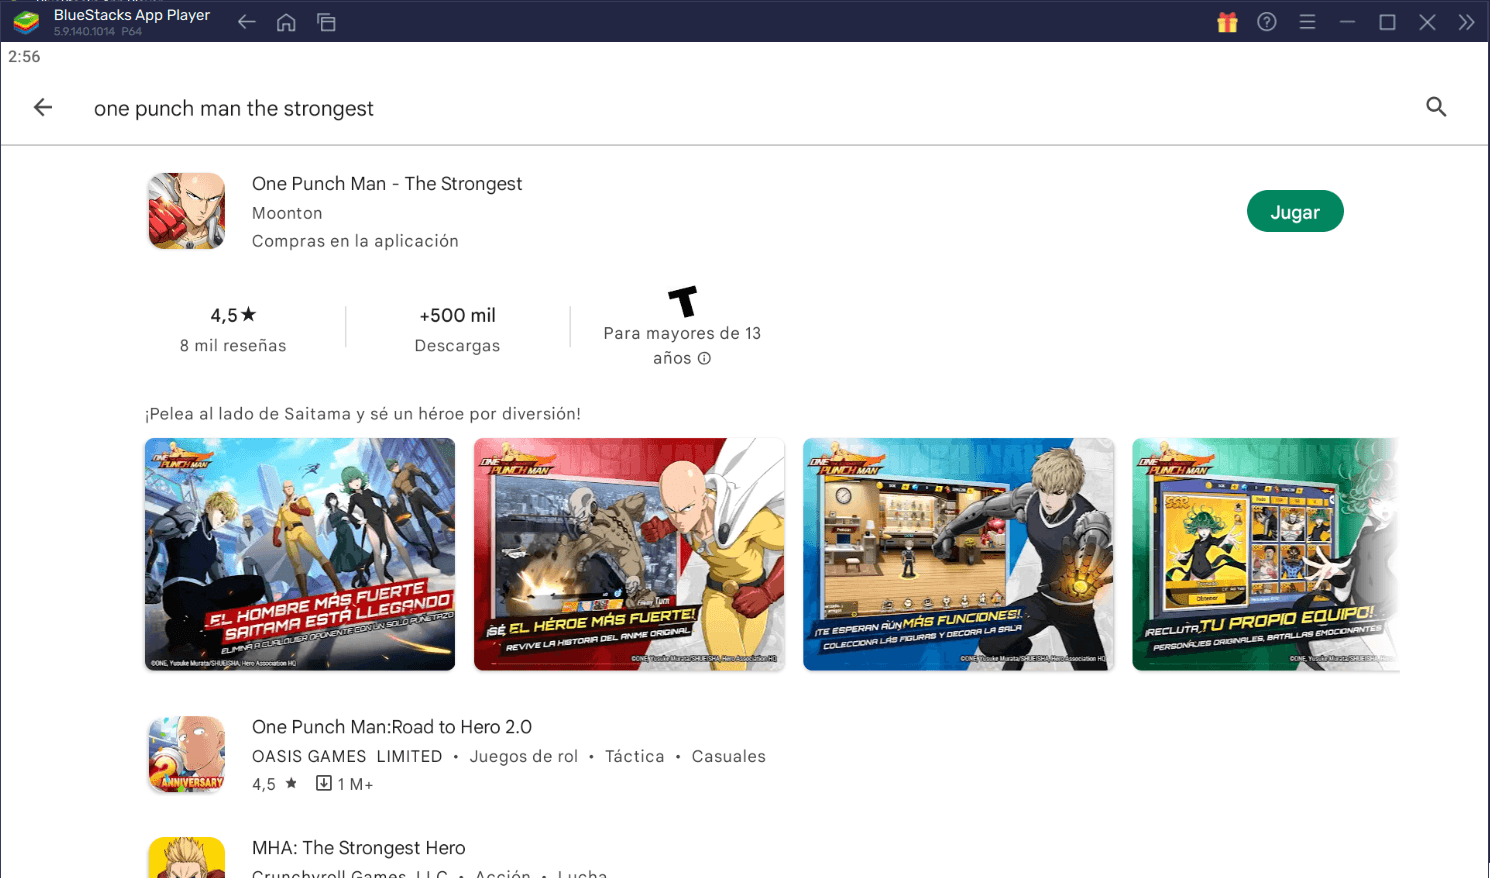Click the Saitama tagline description text
This screenshot has height=878, width=1490.
[363, 414]
